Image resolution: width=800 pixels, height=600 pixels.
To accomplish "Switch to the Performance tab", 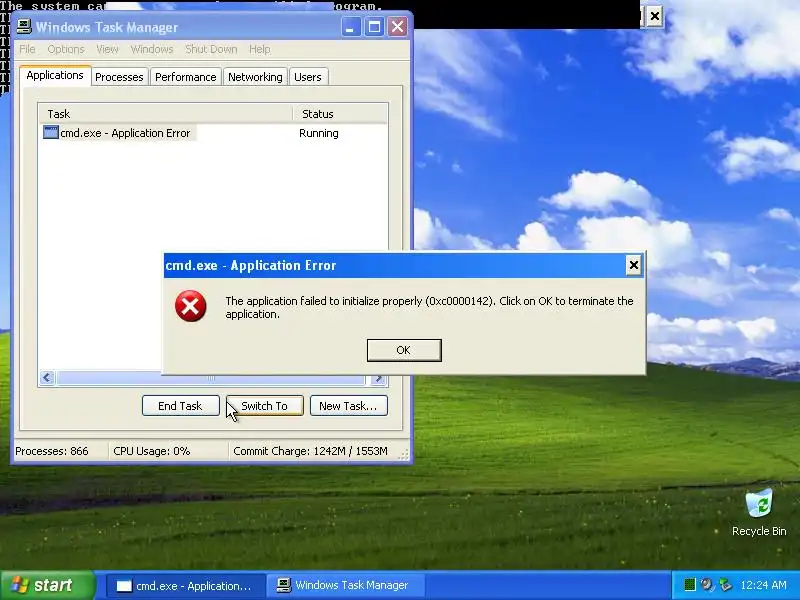I will [186, 77].
